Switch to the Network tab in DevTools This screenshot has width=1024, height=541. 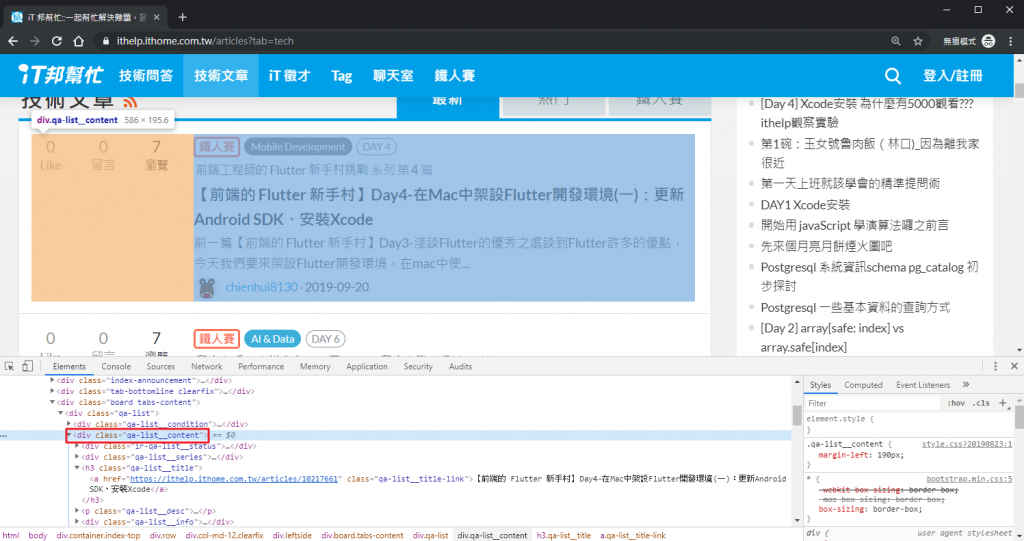click(206, 367)
